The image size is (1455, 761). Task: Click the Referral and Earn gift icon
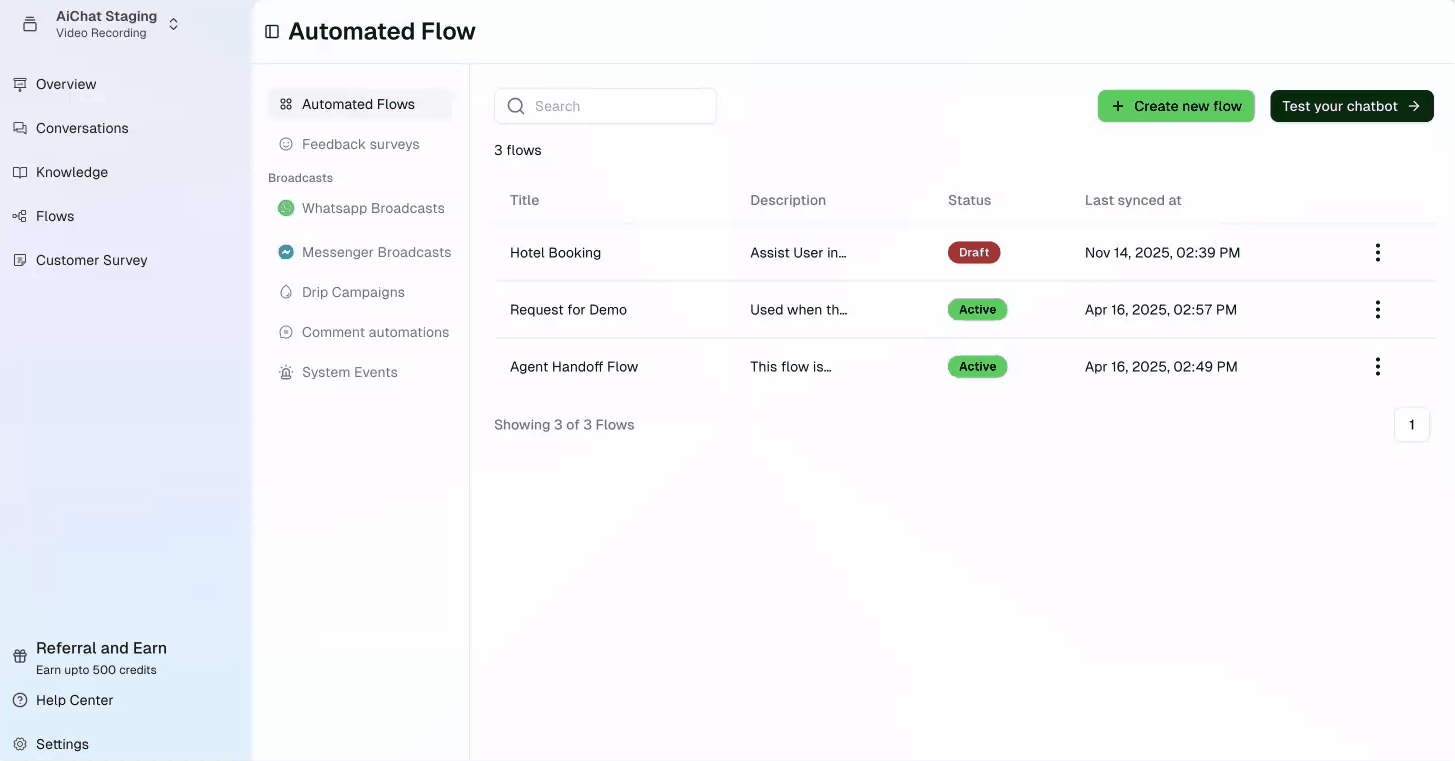click(20, 657)
